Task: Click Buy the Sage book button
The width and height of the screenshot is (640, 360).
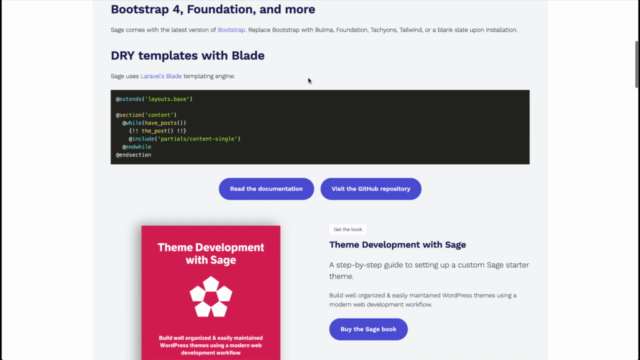Action: (x=368, y=329)
